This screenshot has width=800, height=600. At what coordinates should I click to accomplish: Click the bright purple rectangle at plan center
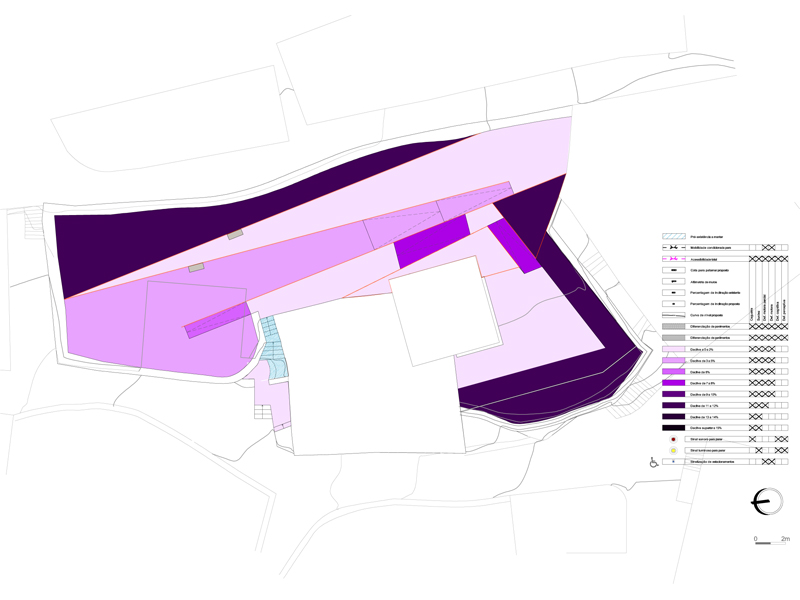click(432, 241)
